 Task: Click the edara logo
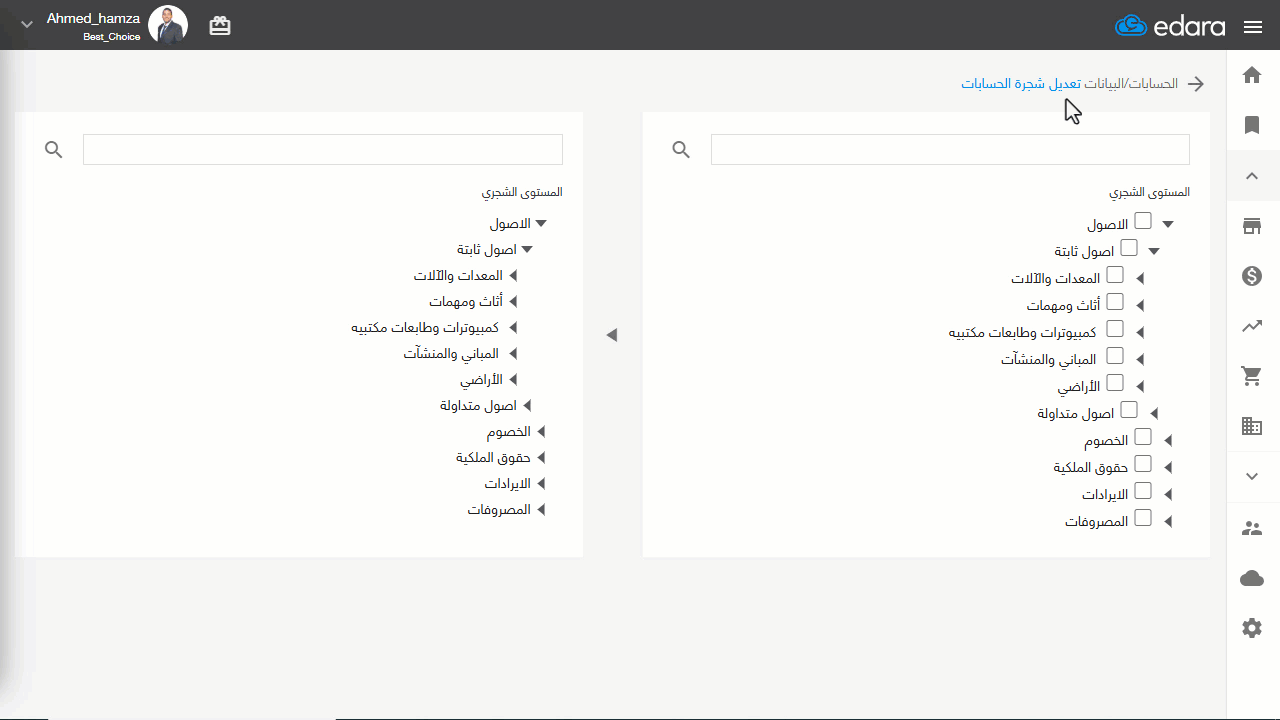(x=1170, y=26)
